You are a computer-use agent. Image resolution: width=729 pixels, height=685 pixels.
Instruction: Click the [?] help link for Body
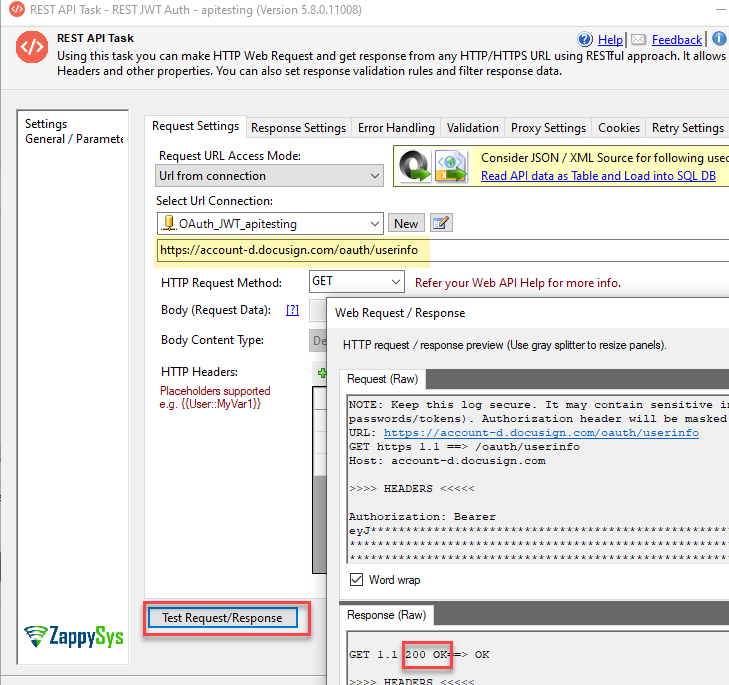292,310
